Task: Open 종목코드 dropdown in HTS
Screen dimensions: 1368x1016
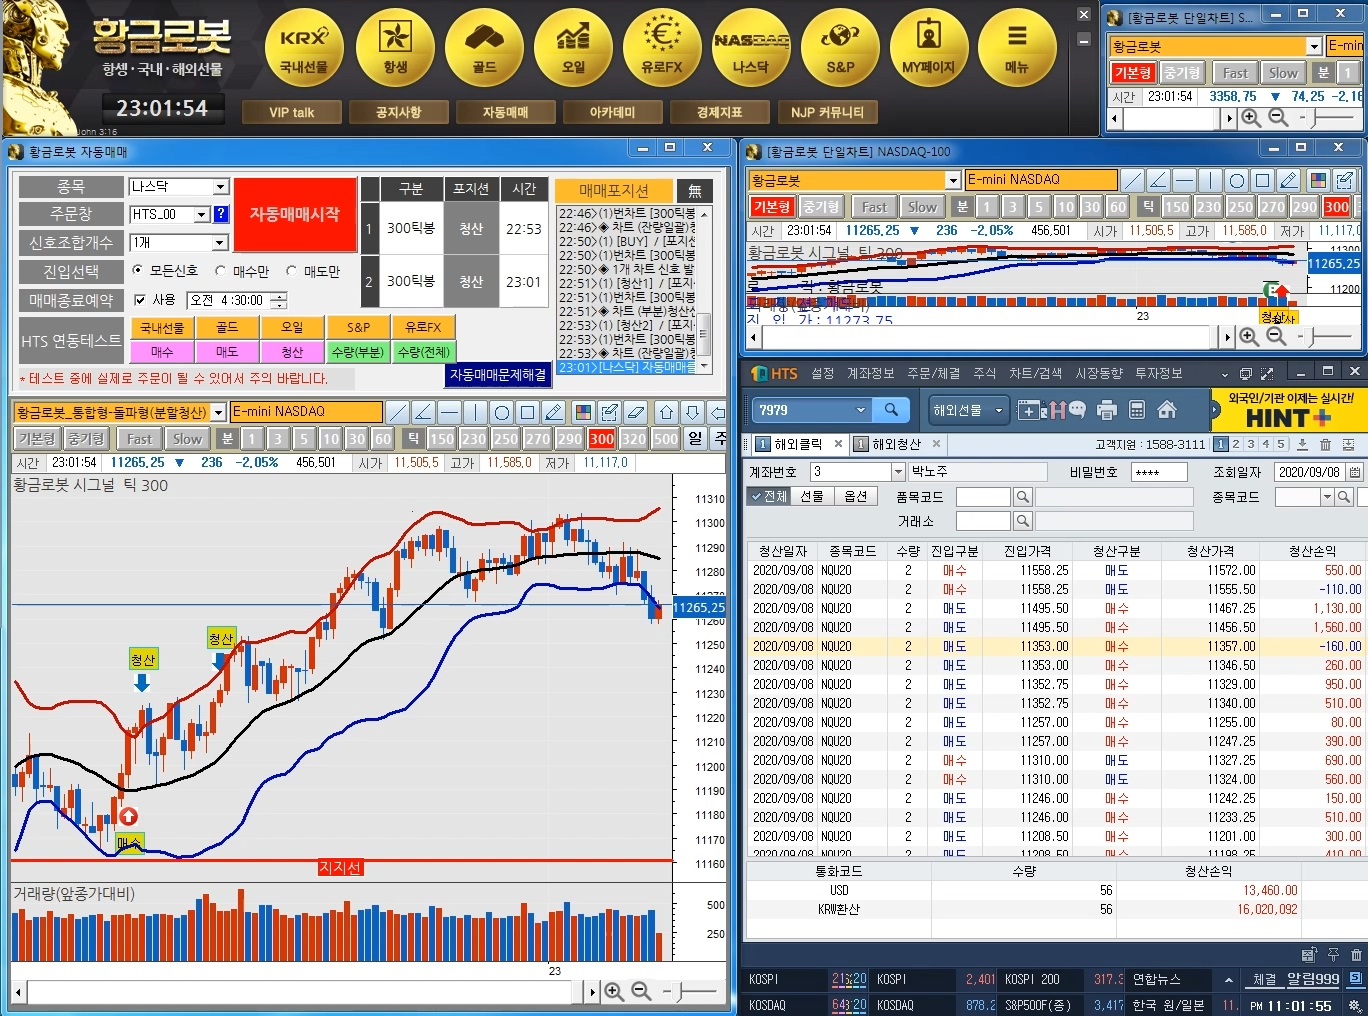Action: pyautogui.click(x=1327, y=497)
